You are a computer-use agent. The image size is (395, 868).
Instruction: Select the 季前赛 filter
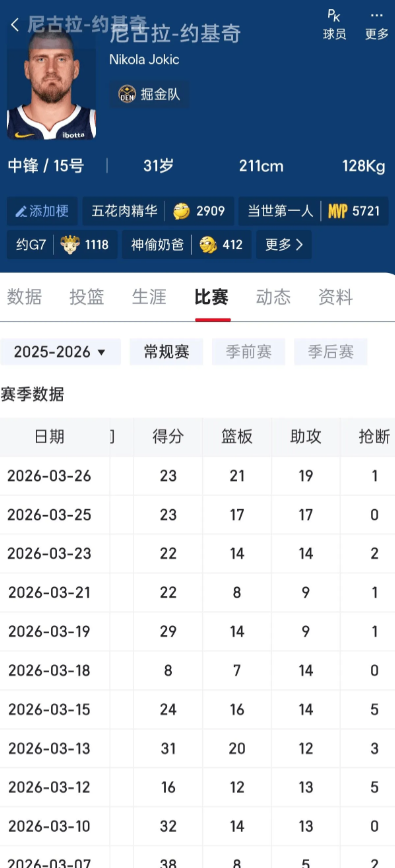[x=248, y=352]
